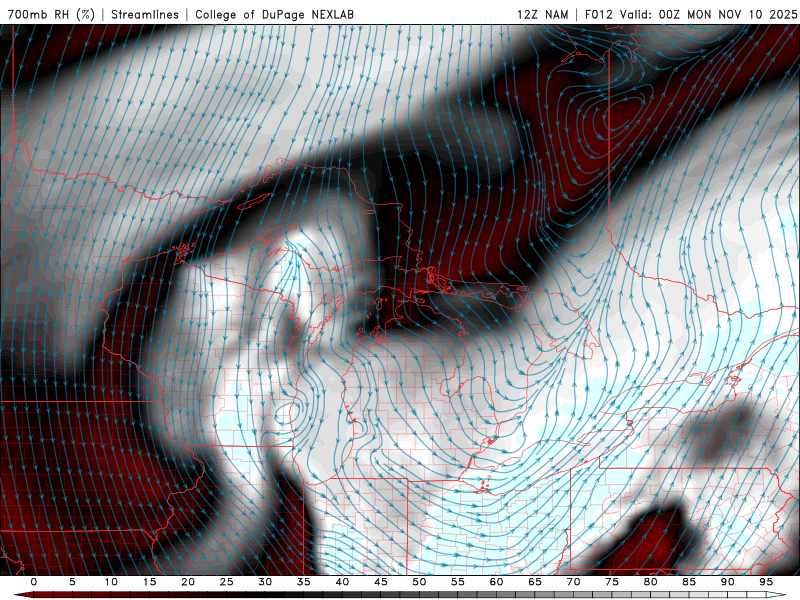Click the "700mb RH (%)" title text
This screenshot has height=600, width=800.
pyautogui.click(x=51, y=14)
